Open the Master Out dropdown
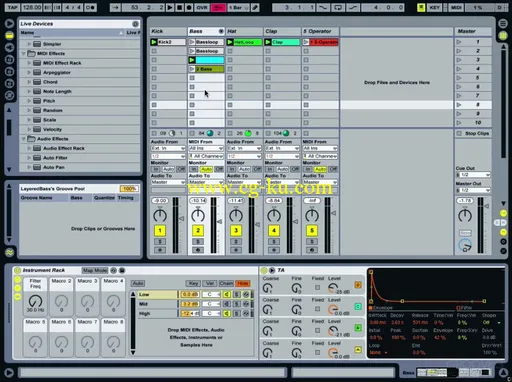 coord(473,190)
